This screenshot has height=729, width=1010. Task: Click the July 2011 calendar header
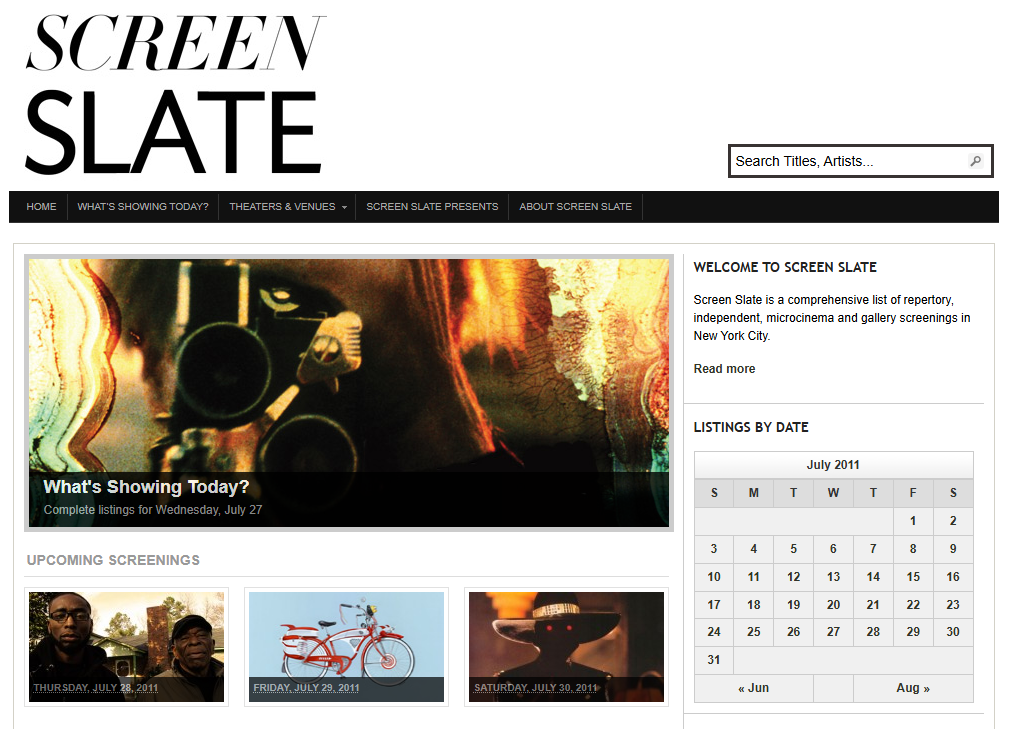833,465
